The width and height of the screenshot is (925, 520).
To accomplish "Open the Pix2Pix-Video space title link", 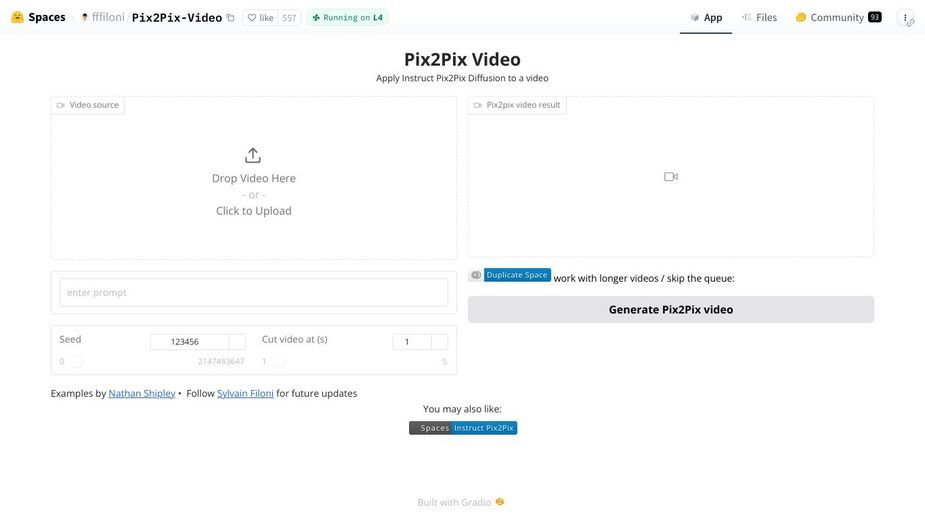I will coord(177,18).
